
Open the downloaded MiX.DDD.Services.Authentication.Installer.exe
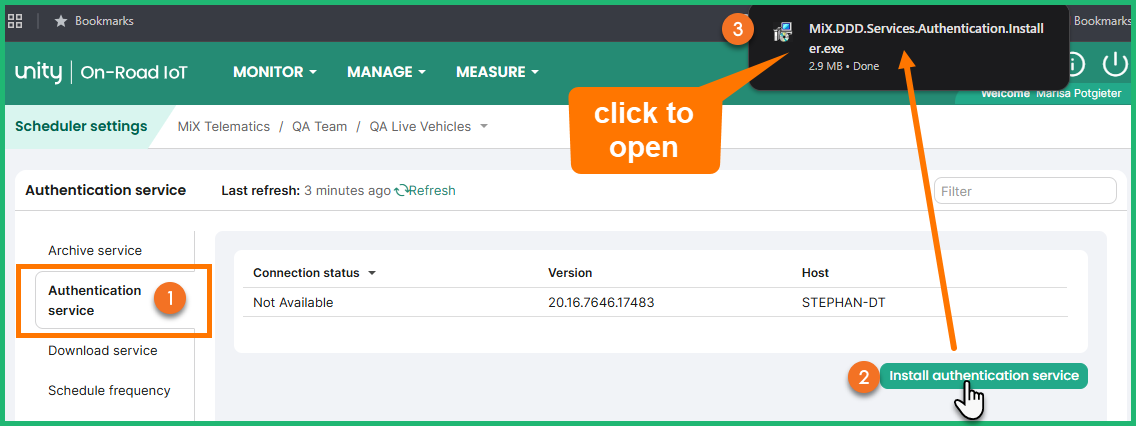[x=926, y=39]
